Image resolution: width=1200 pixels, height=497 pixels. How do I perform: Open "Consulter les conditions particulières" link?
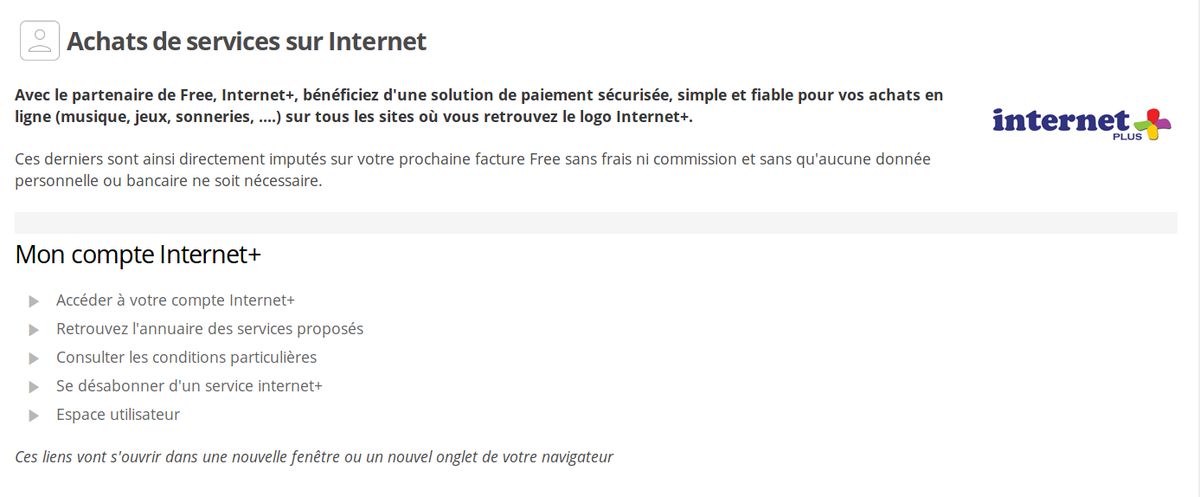(x=186, y=357)
